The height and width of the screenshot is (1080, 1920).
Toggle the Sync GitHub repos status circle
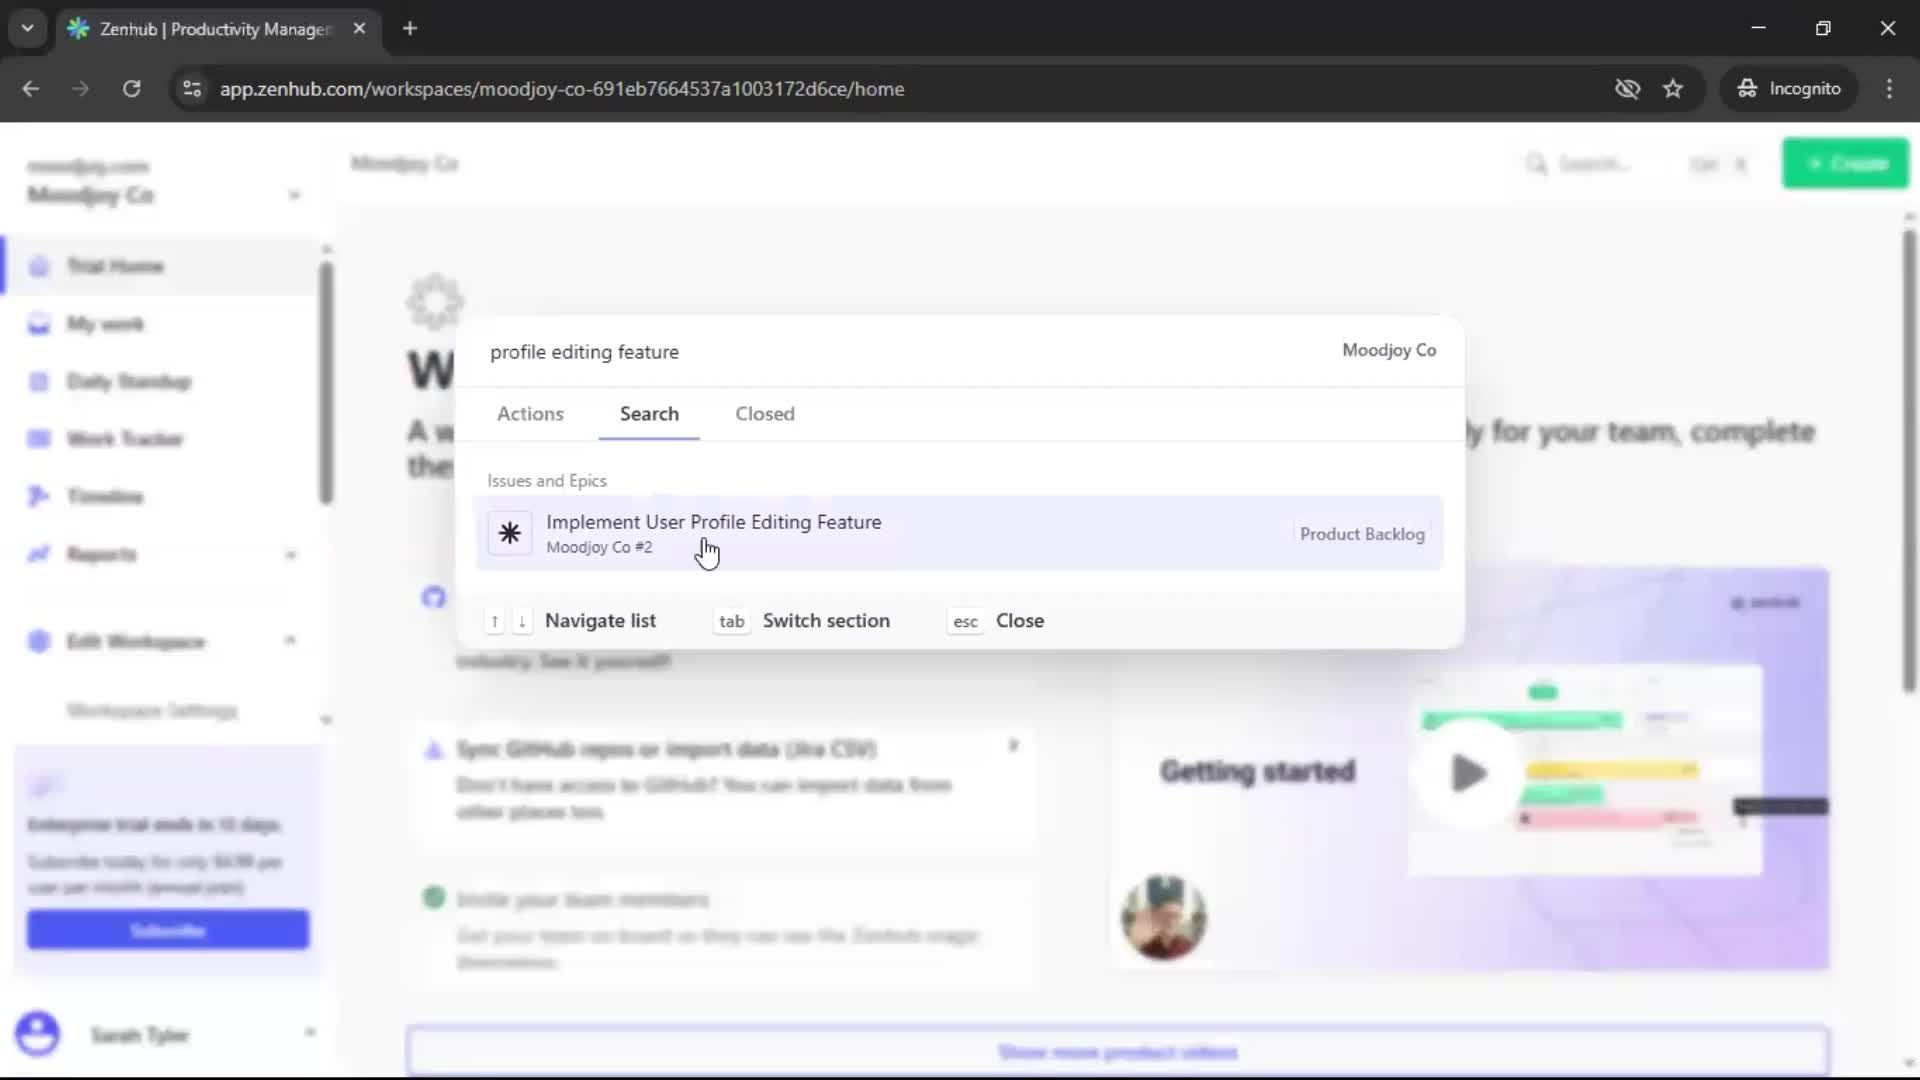(x=433, y=747)
